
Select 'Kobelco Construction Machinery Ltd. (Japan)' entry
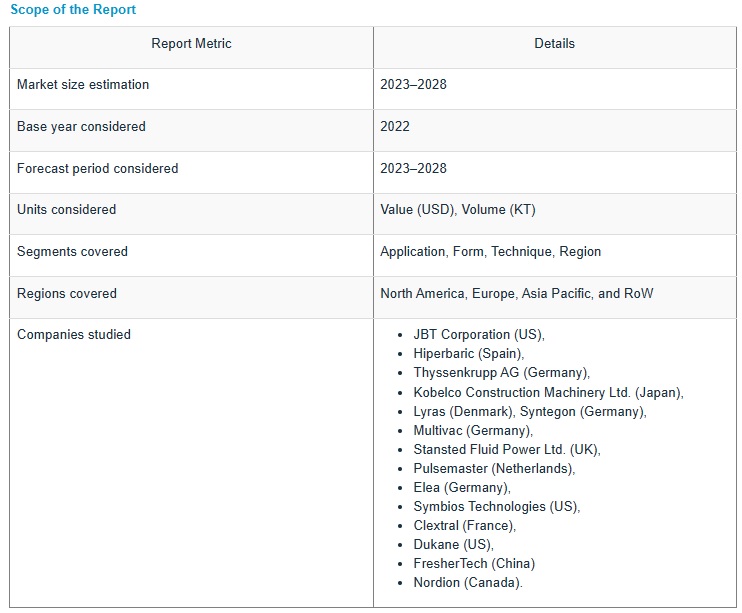point(547,393)
